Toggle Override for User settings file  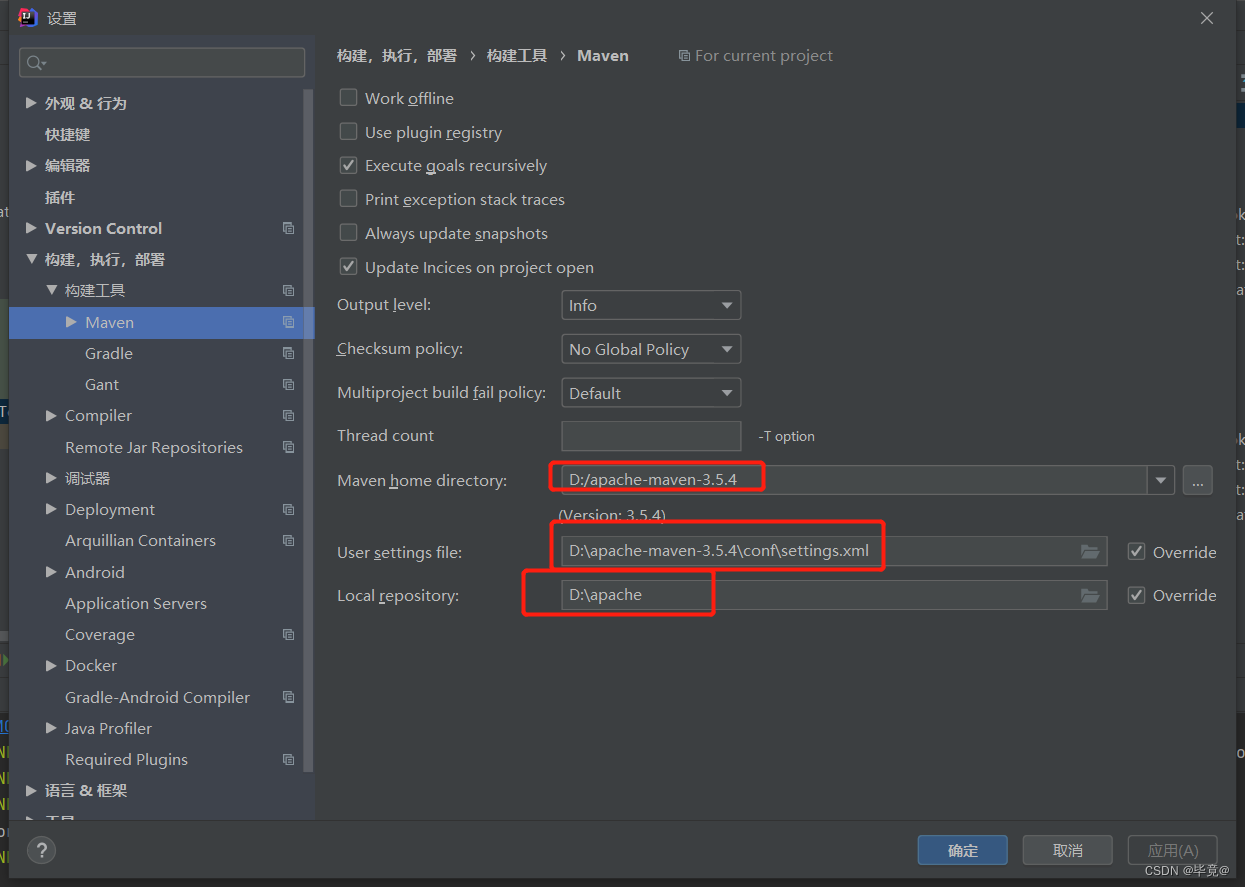(1136, 552)
